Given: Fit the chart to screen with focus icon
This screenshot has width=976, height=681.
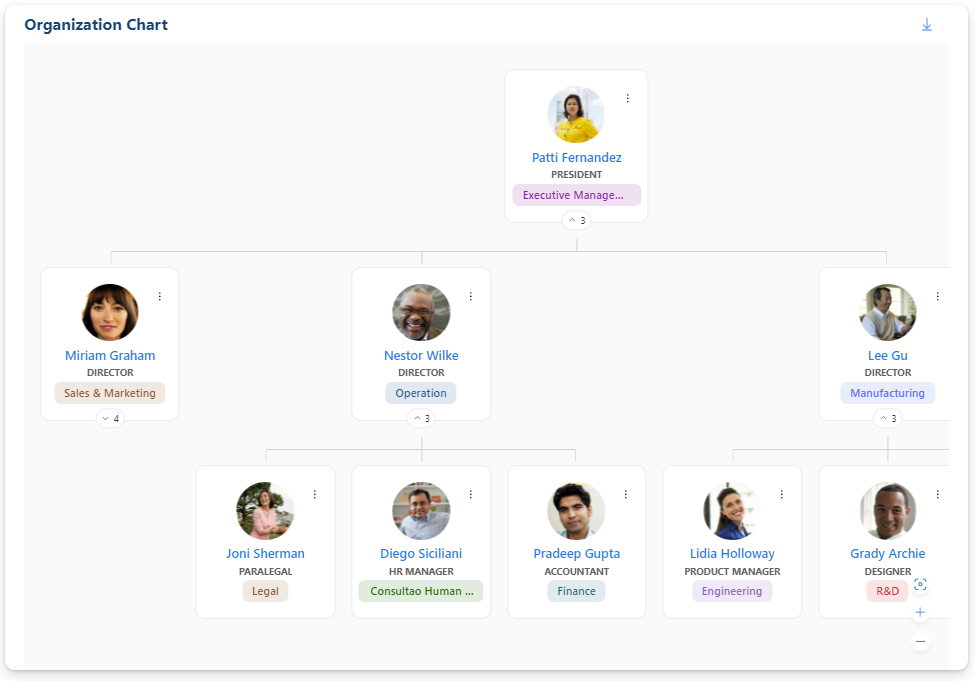Looking at the screenshot, I should 920,585.
